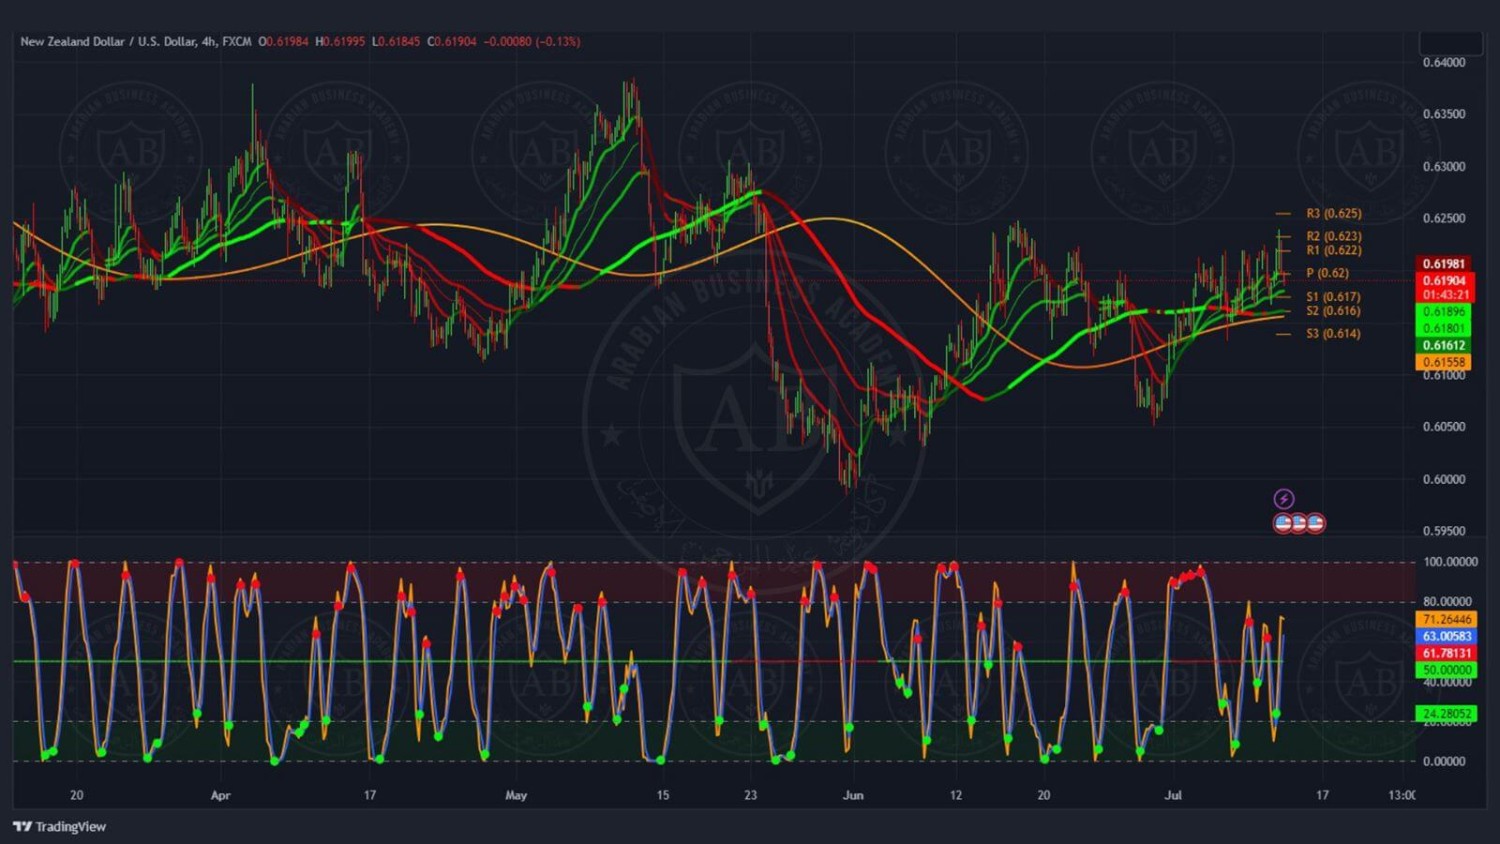This screenshot has width=1500, height=844.
Task: Click the dark red 0.61981 price label
Action: click(x=1444, y=265)
